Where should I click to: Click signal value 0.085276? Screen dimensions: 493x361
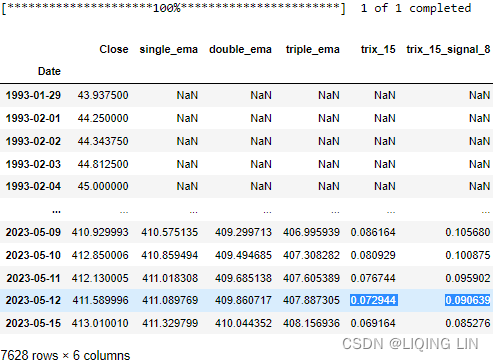[x=468, y=323]
